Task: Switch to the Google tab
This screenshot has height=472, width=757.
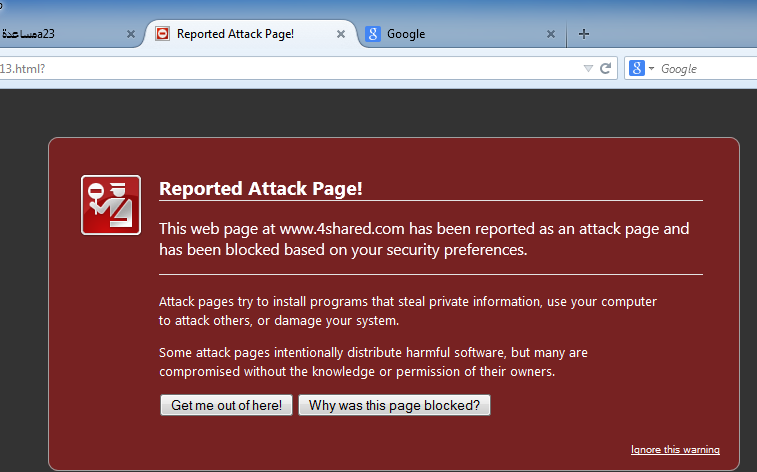Action: [x=461, y=34]
